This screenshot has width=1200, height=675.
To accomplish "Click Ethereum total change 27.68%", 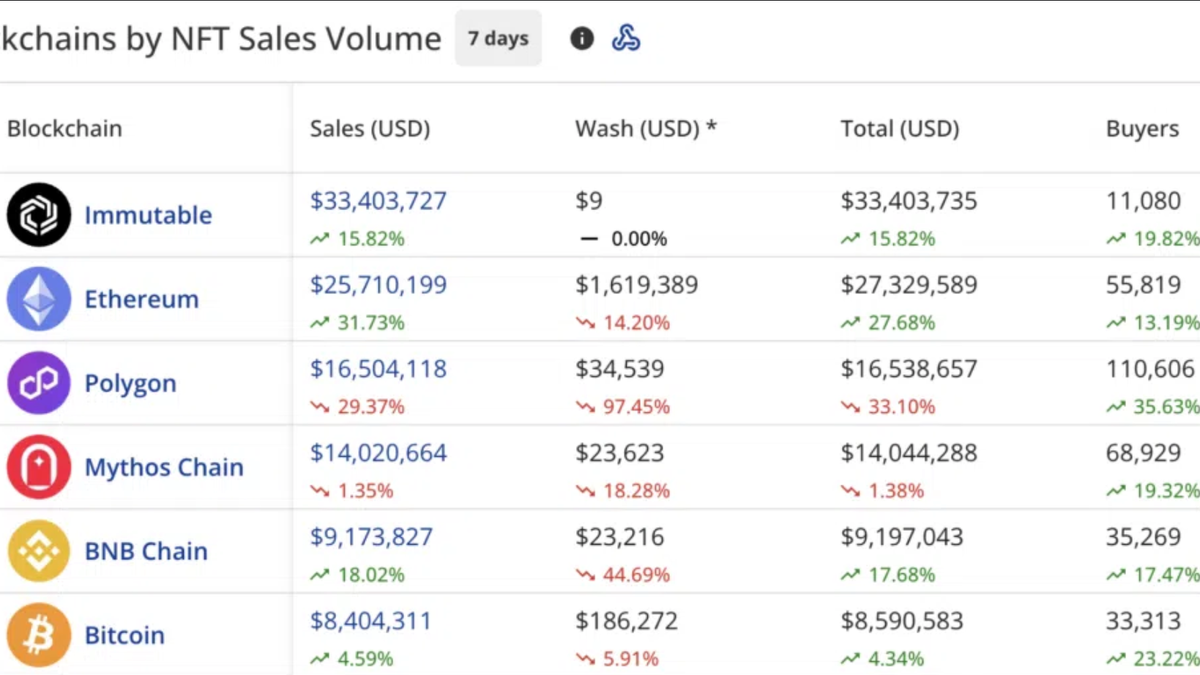I will (889, 323).
